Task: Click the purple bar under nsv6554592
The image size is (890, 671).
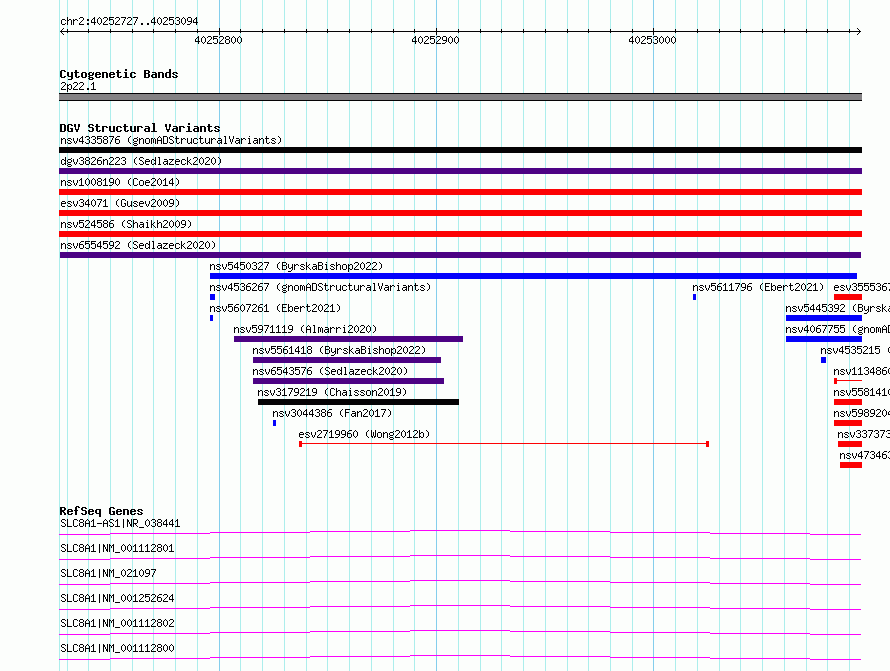Action: point(460,255)
